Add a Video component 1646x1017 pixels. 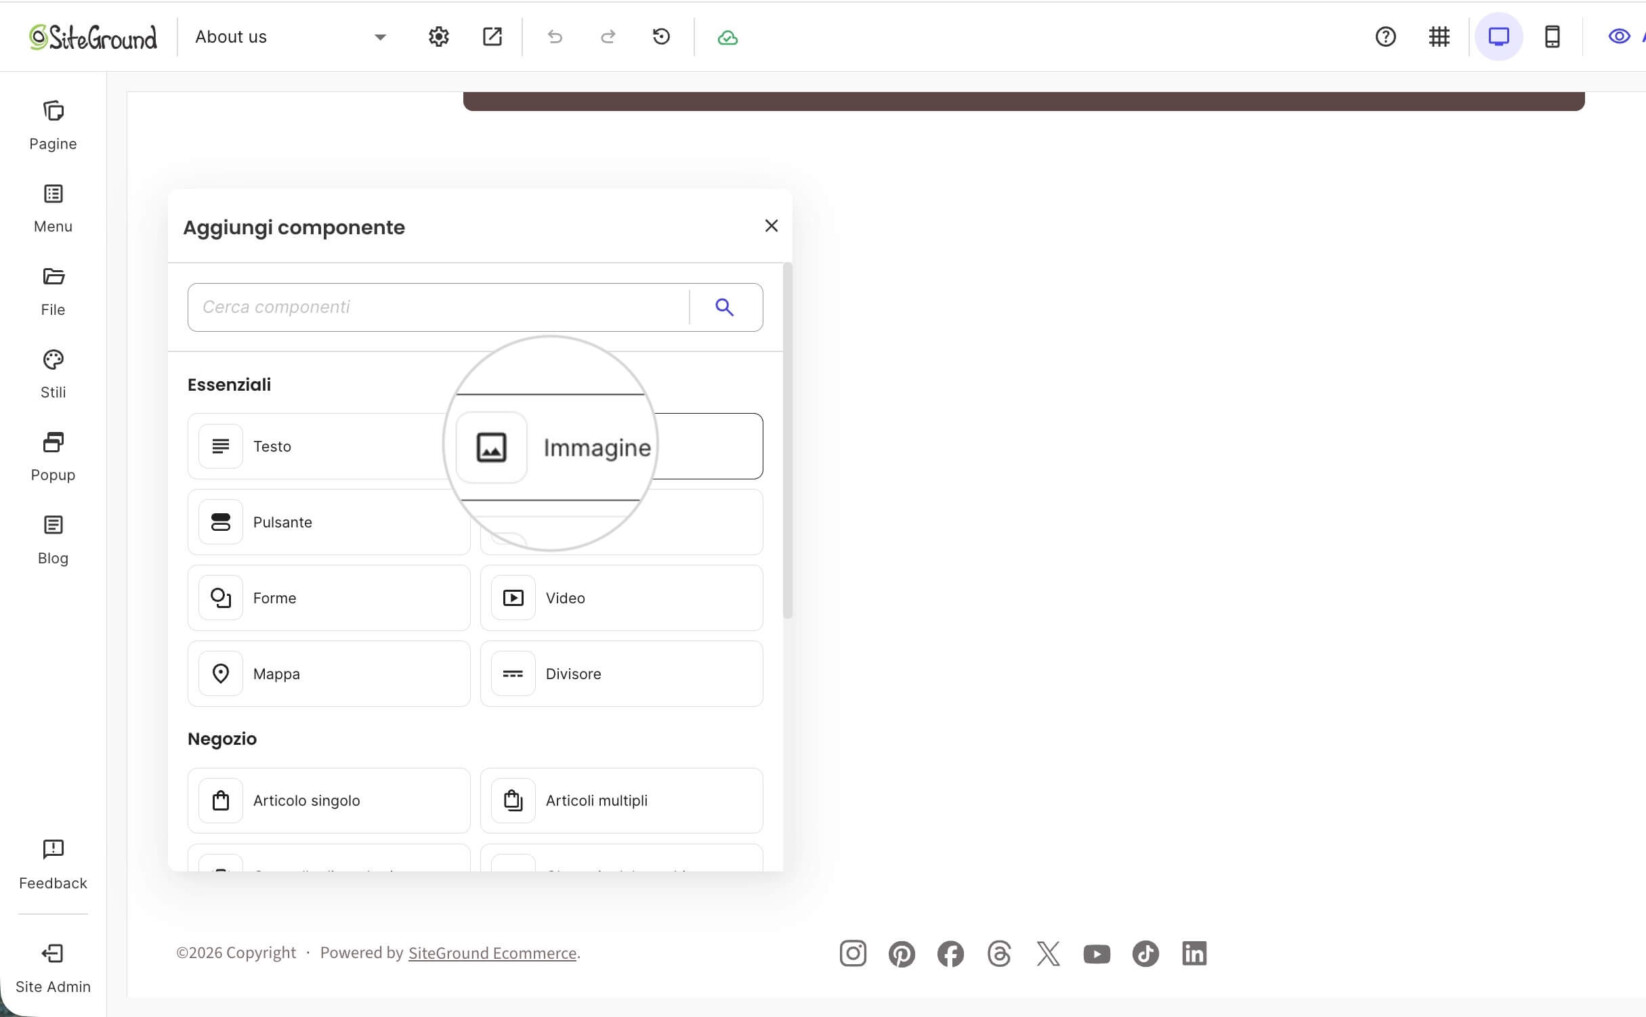click(621, 598)
